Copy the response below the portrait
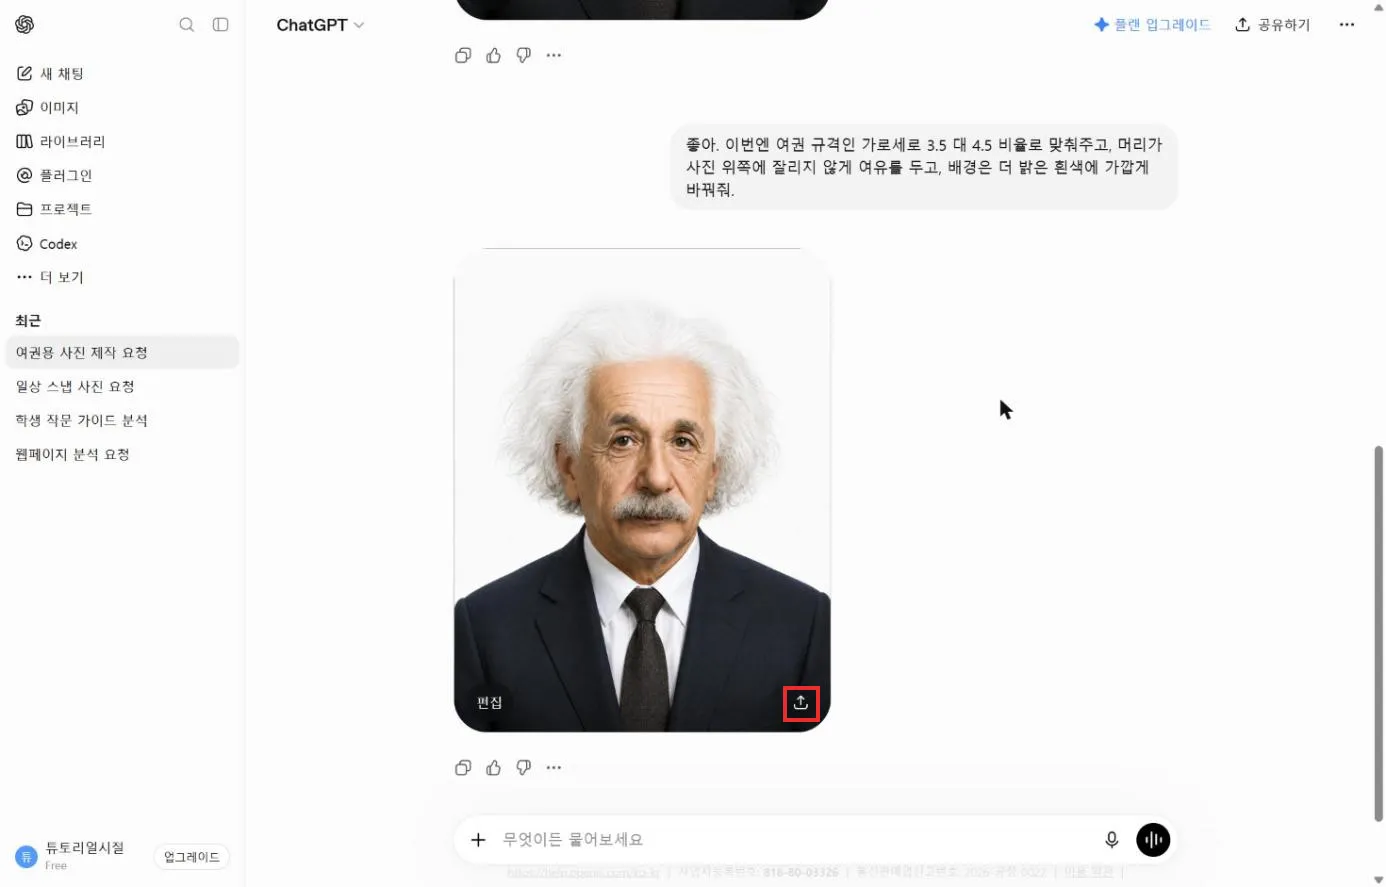The height and width of the screenshot is (887, 1386). [x=463, y=768]
